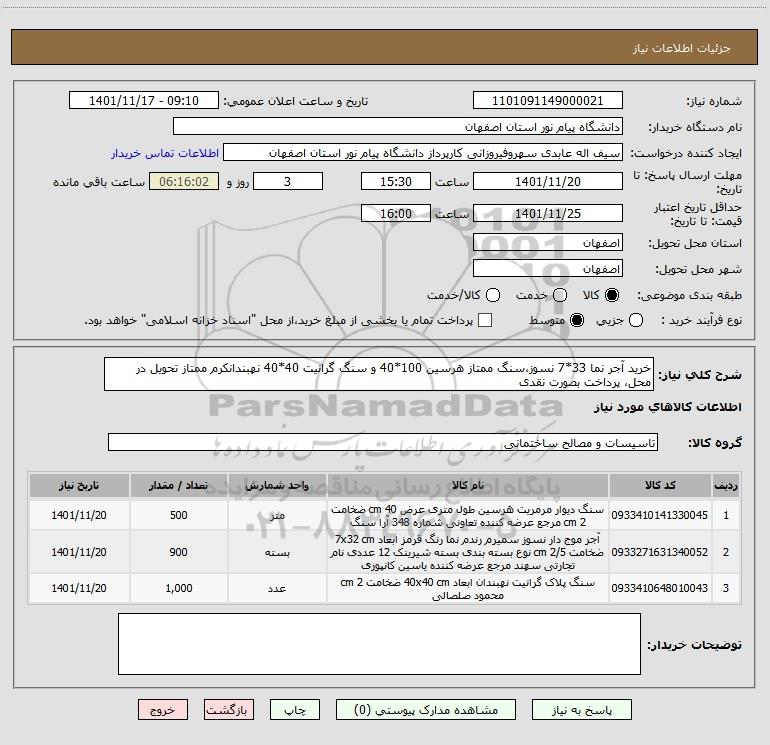
Task: Click the اطلاعات کالاهای مورد نیاز heading
Action: pos(667,407)
